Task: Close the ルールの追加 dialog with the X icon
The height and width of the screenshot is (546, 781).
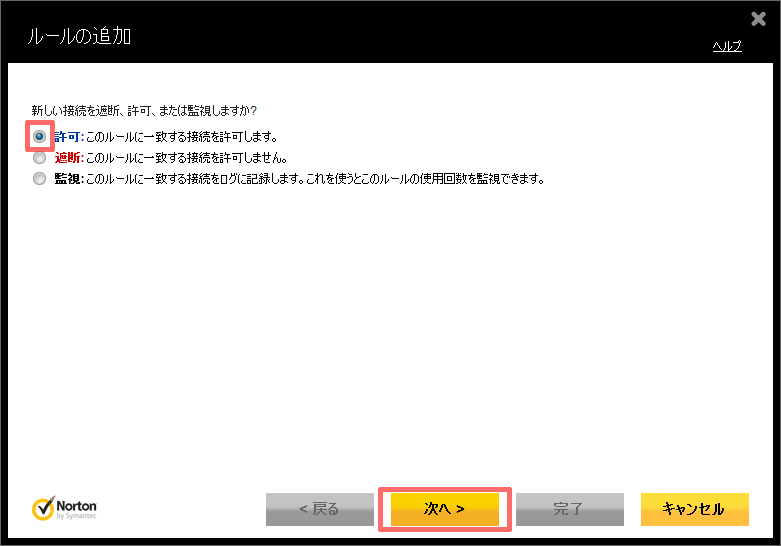Action: [758, 18]
